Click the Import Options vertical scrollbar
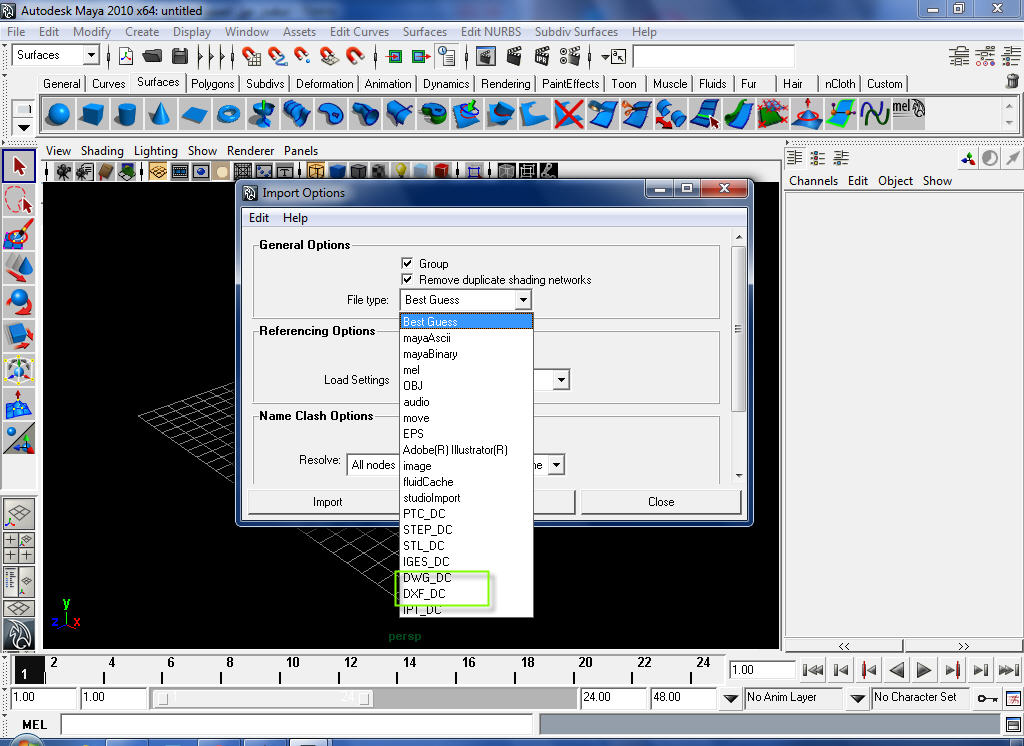 pyautogui.click(x=739, y=329)
